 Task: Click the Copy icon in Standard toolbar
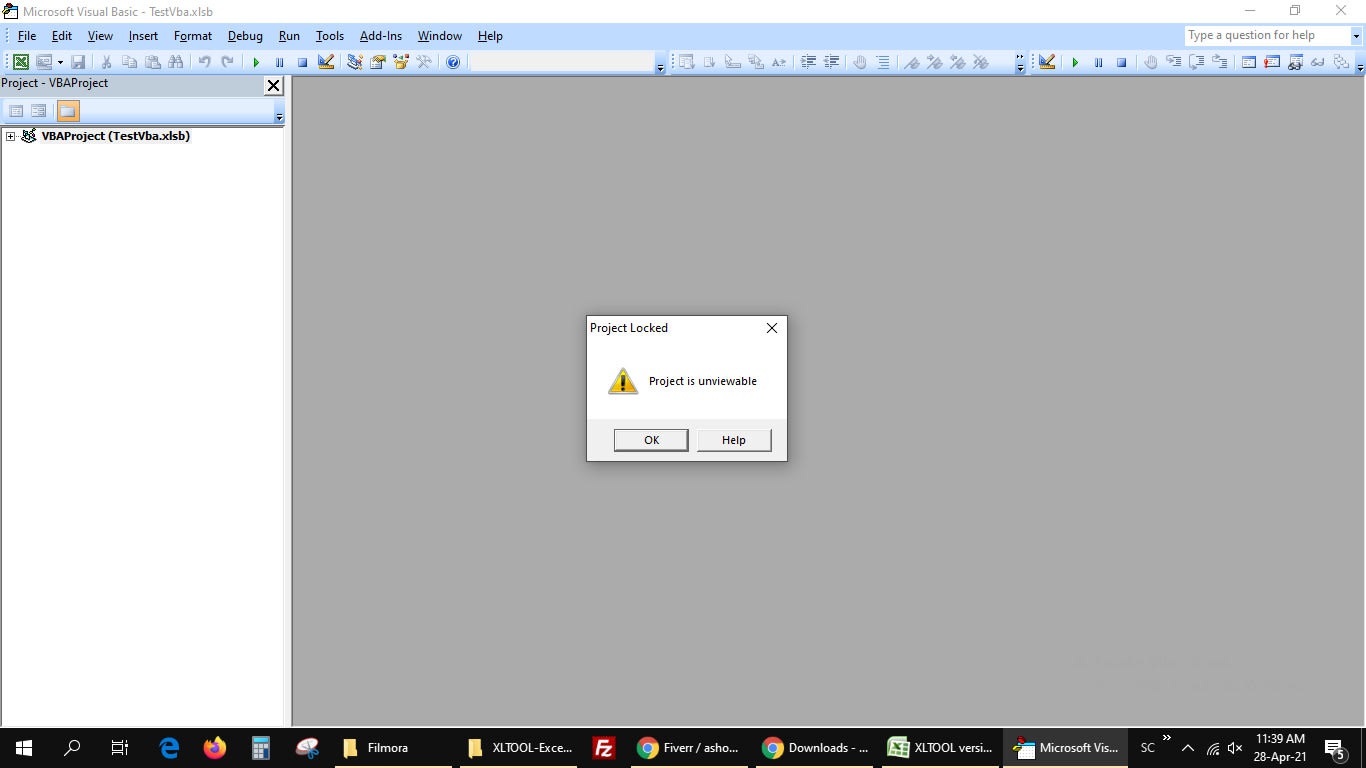click(x=129, y=62)
